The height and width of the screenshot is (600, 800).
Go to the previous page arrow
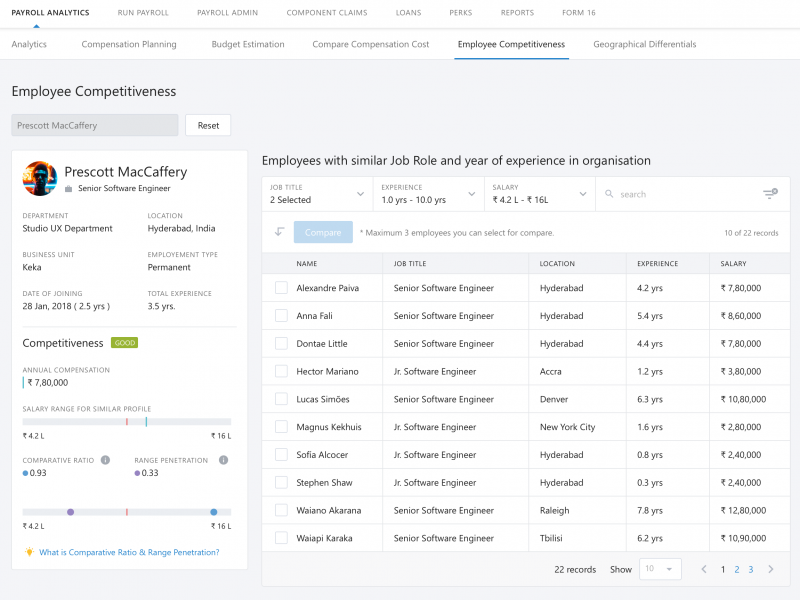pos(704,569)
